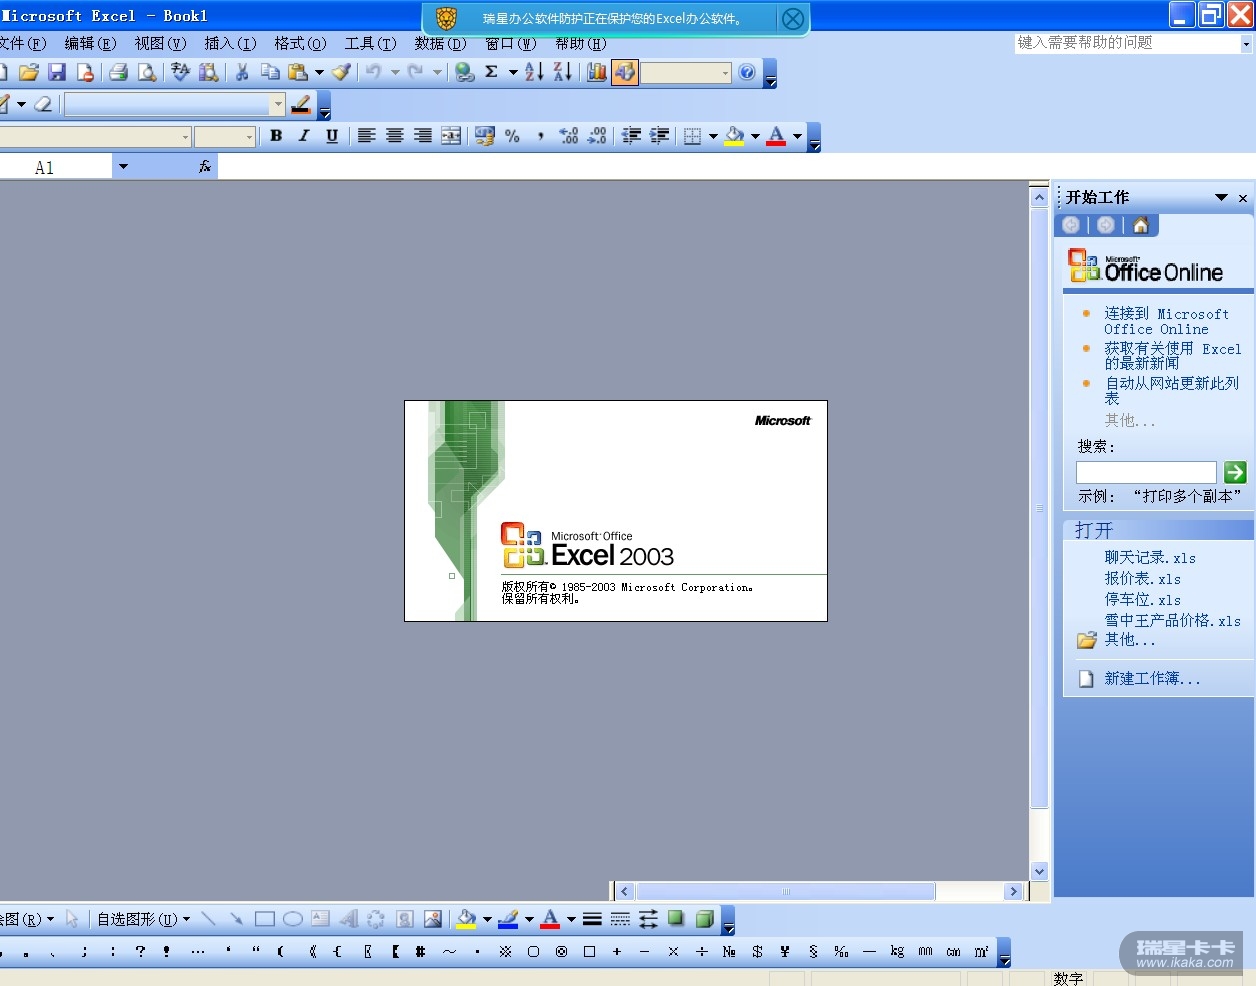Image resolution: width=1256 pixels, height=986 pixels.
Task: Click the Save icon in the toolbar
Action: [x=57, y=72]
